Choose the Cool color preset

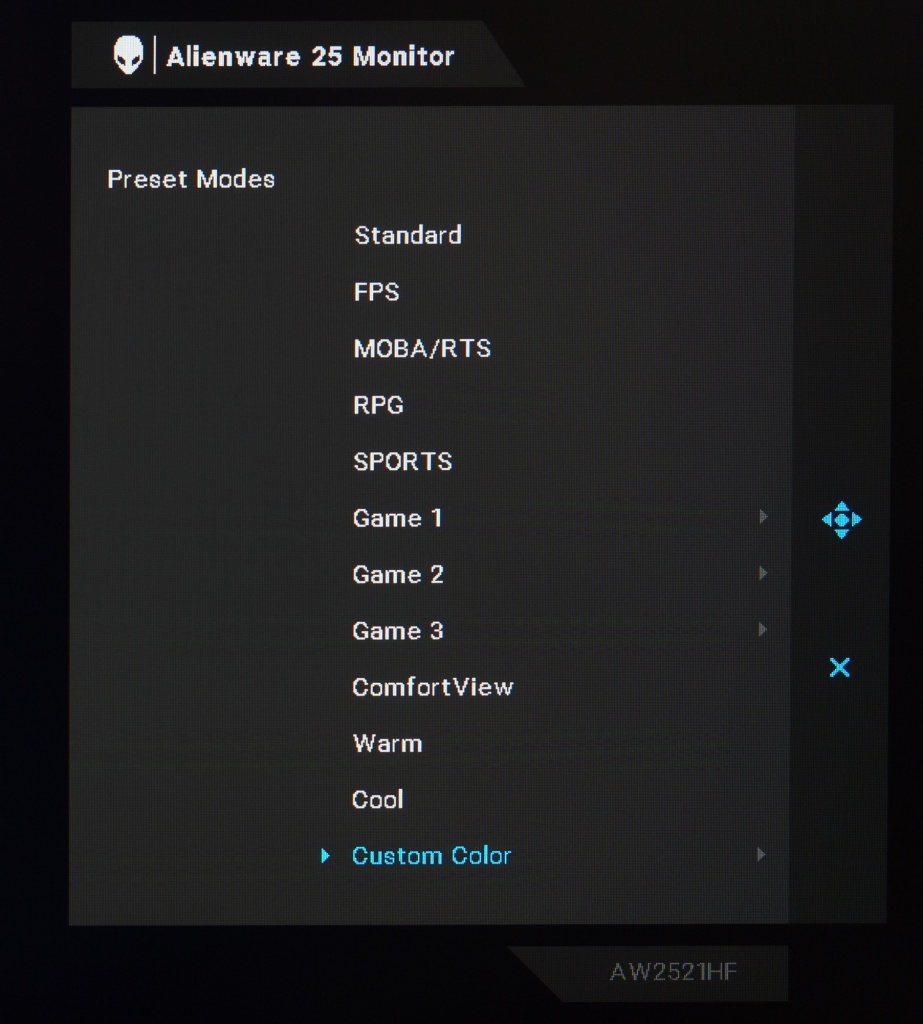(378, 800)
